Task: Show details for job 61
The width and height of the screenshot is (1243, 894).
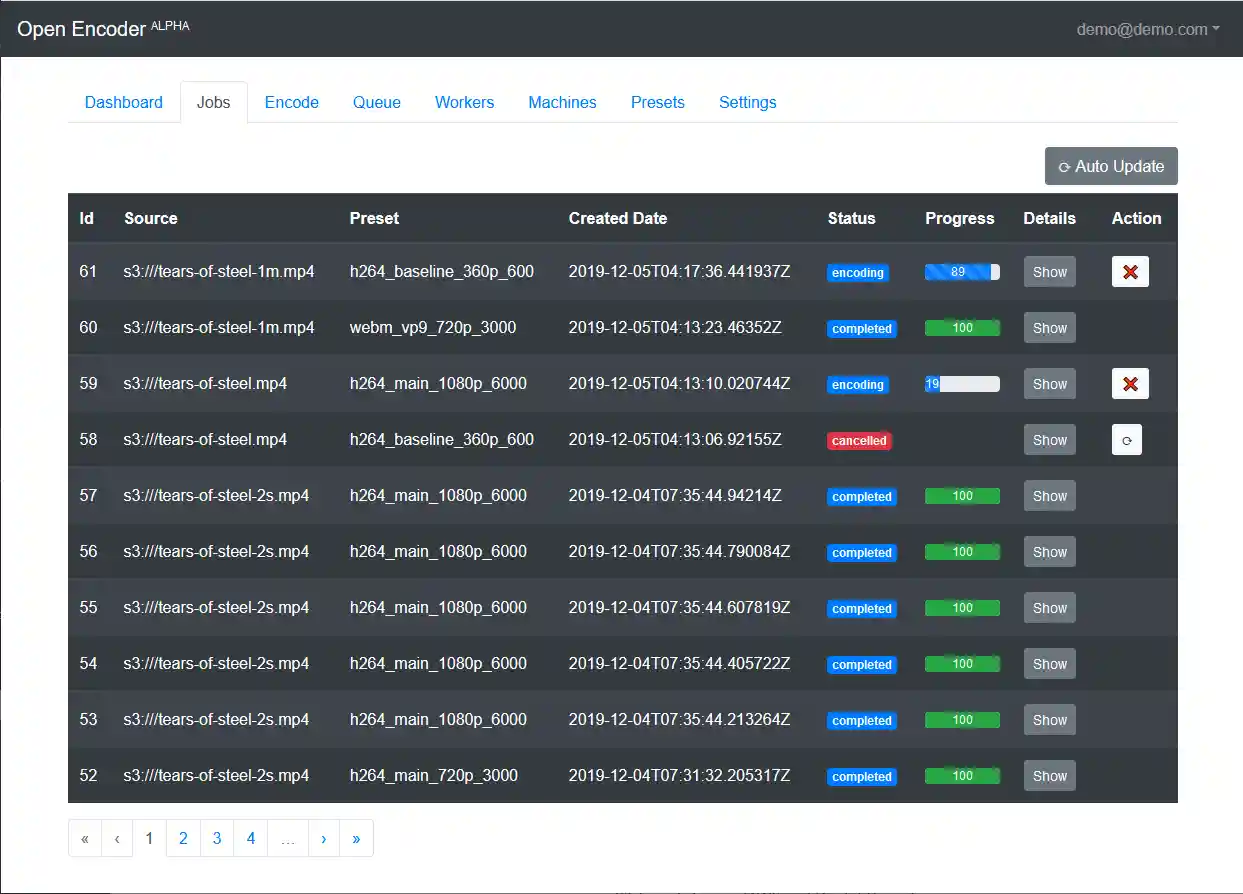Action: (x=1049, y=271)
